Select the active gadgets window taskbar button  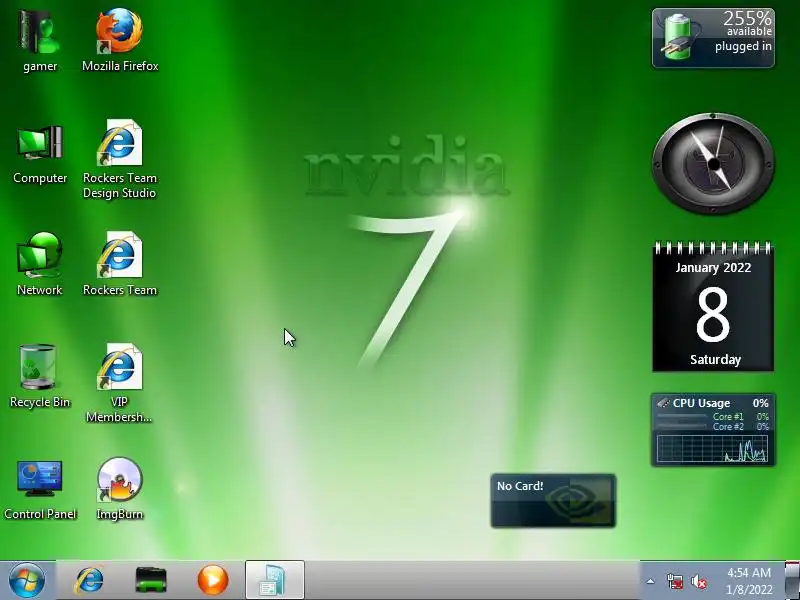[274, 580]
